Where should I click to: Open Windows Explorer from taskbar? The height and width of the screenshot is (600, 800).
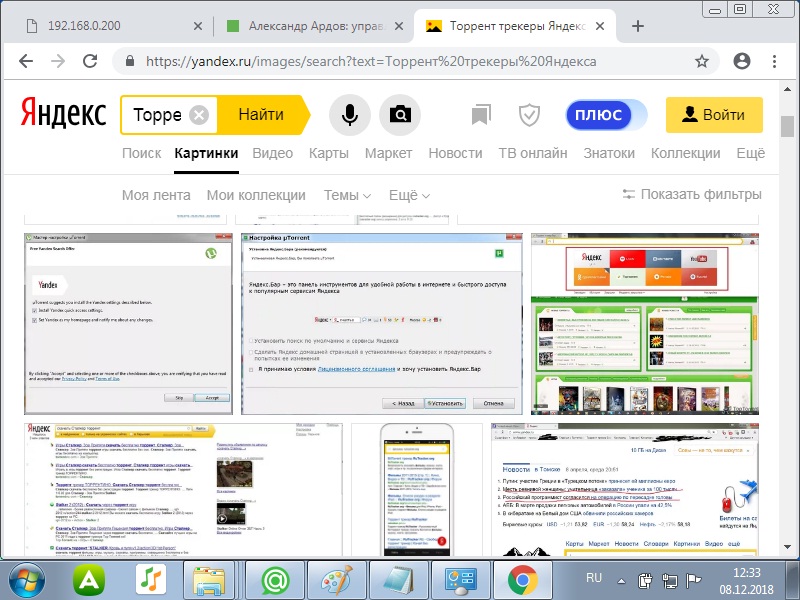tap(209, 580)
